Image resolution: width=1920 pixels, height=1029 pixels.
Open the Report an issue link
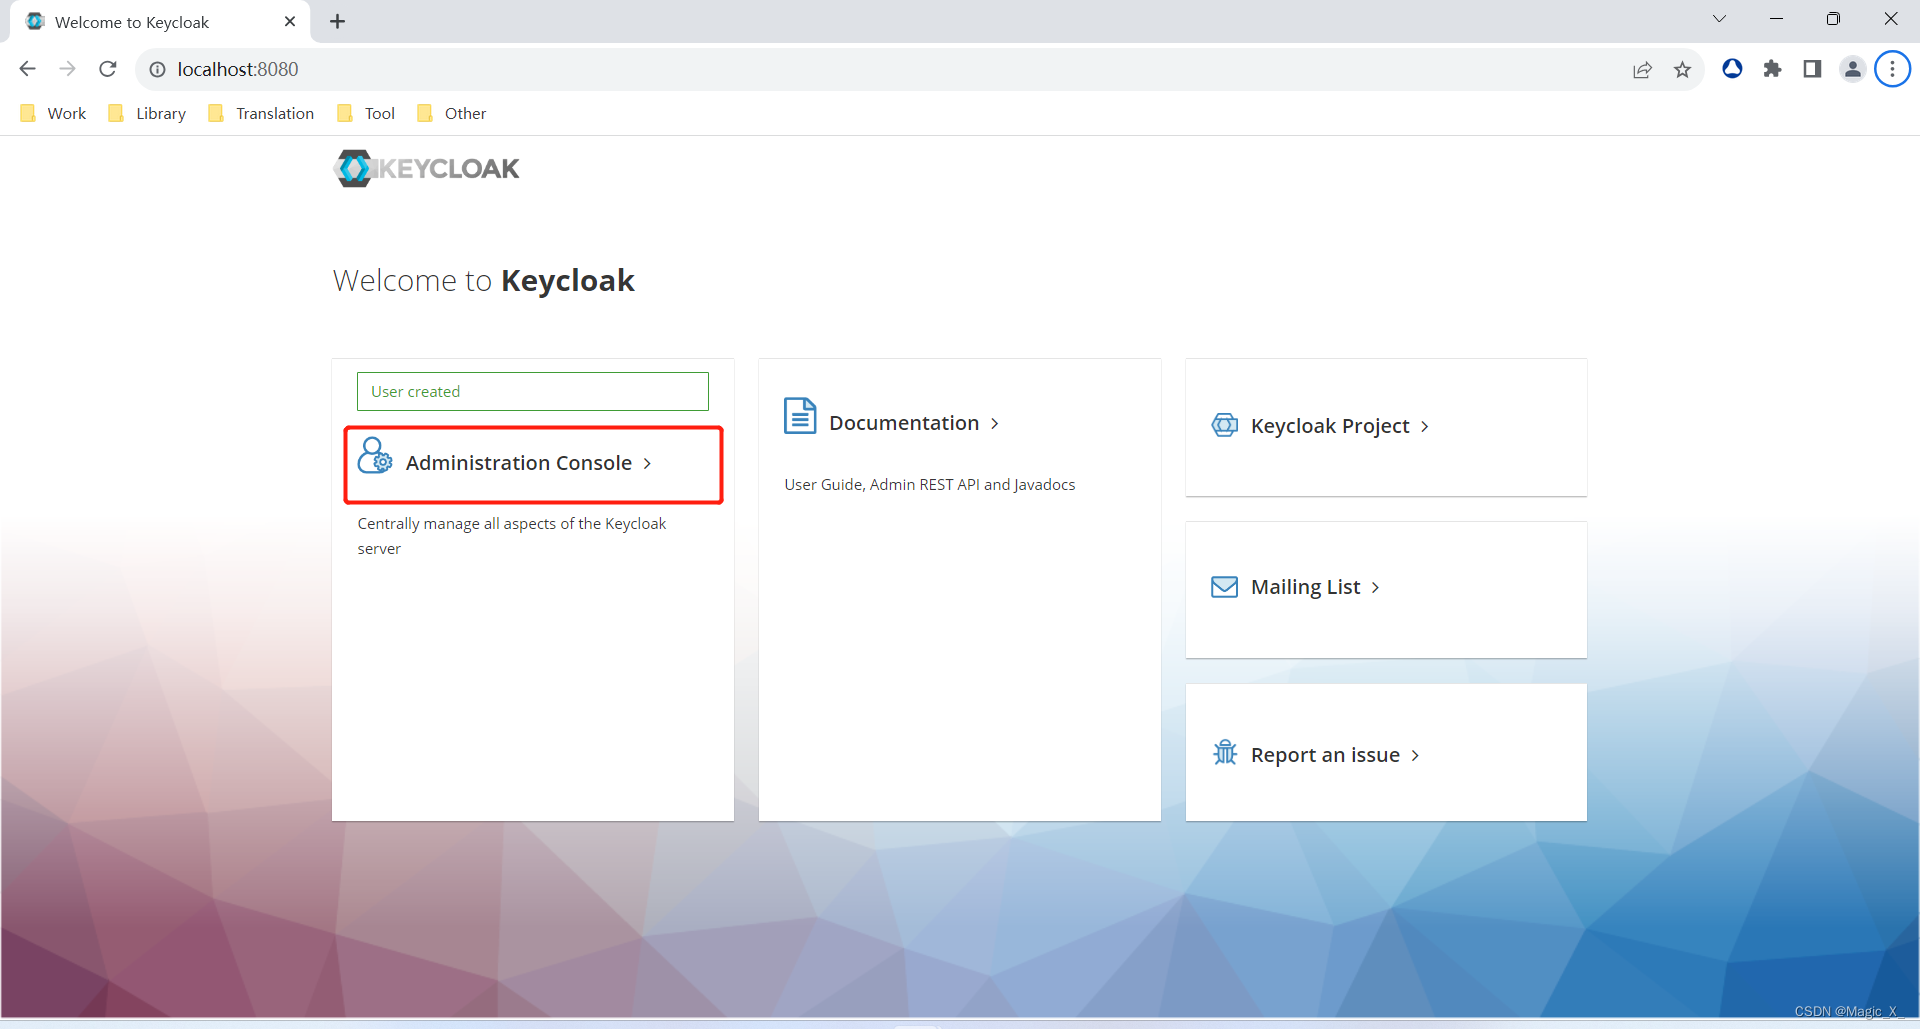[1325, 755]
